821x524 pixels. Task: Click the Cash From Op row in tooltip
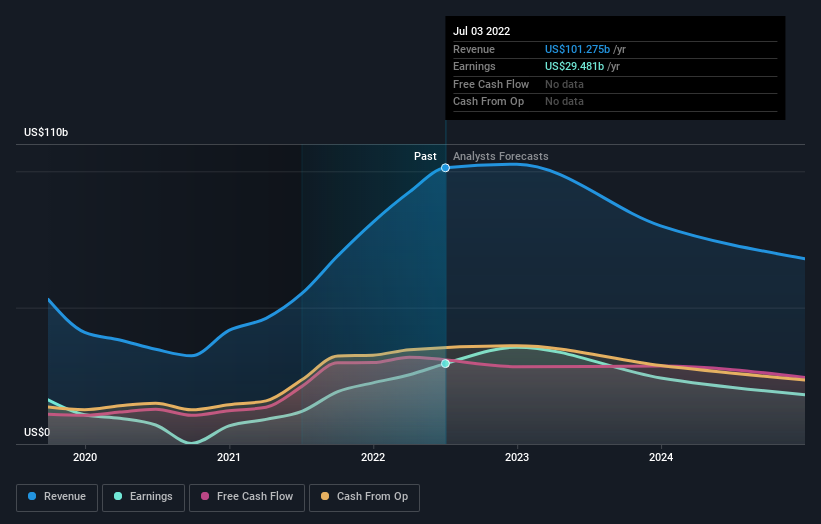click(x=615, y=102)
